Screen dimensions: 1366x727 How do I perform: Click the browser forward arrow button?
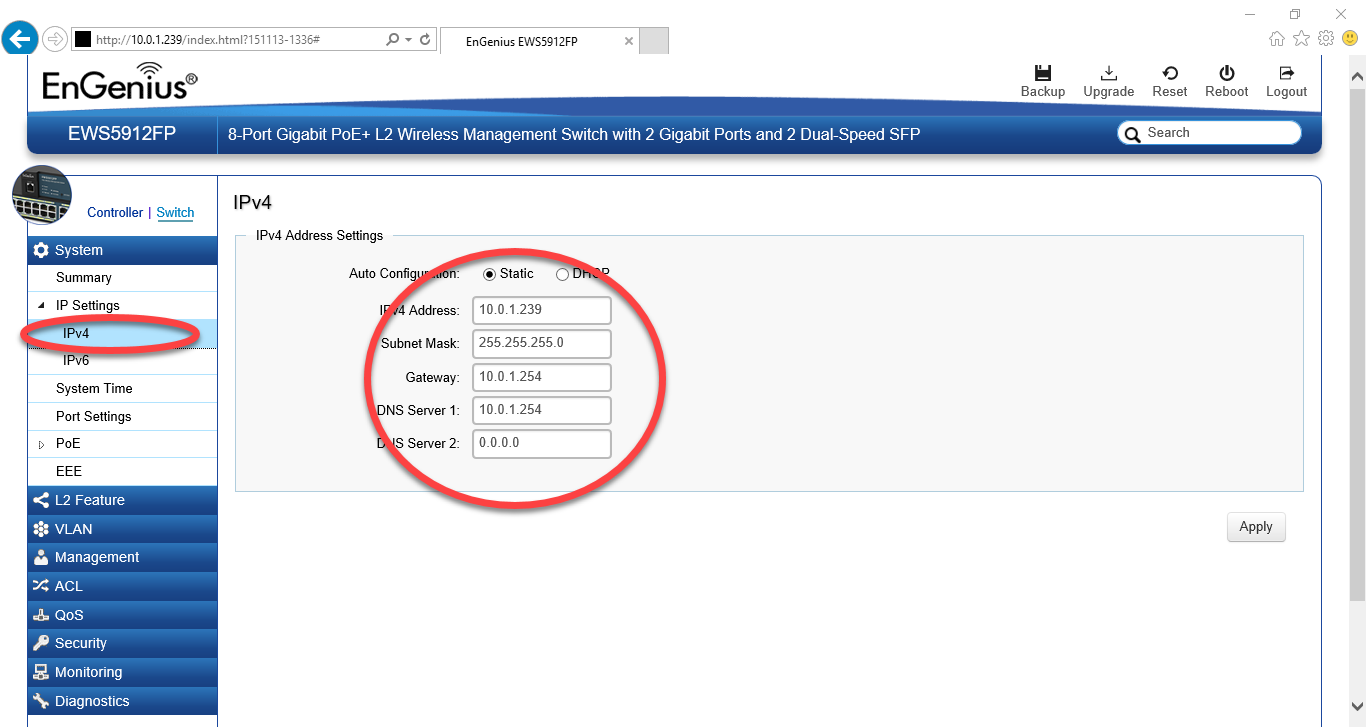[x=55, y=39]
